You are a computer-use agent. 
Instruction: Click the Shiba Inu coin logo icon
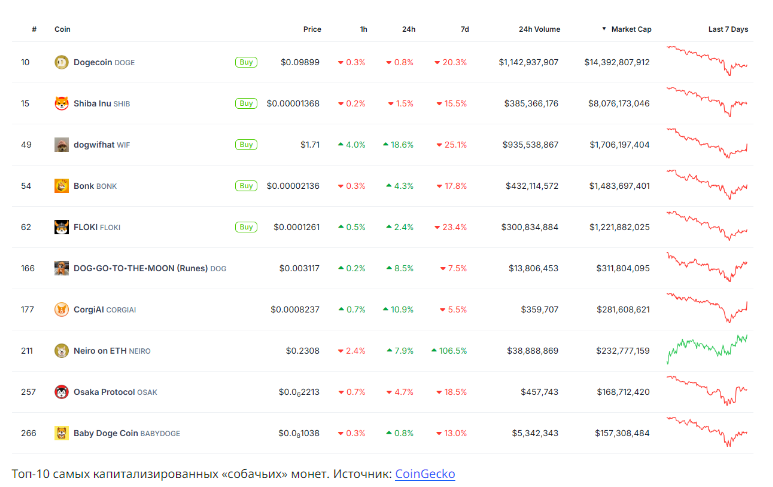coord(61,104)
